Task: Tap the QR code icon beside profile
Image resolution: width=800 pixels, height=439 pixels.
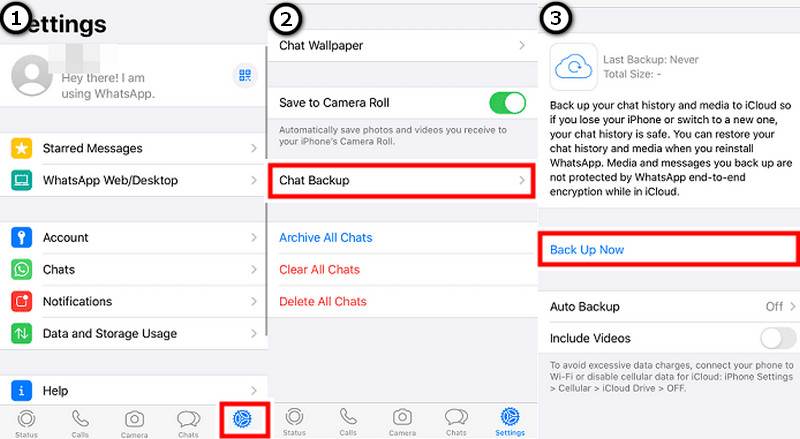Action: tap(245, 76)
